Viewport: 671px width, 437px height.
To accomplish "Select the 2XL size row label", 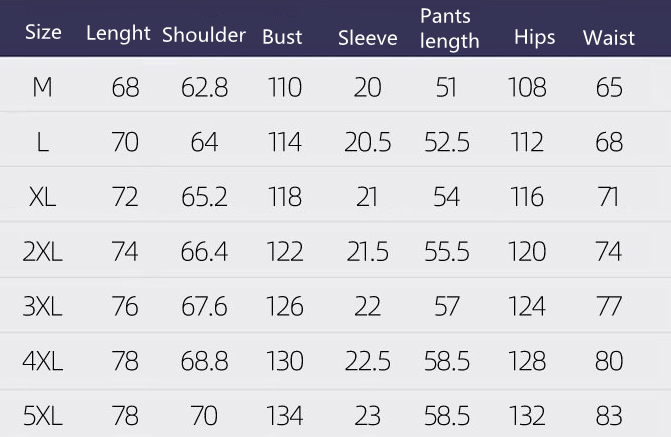I will point(42,252).
